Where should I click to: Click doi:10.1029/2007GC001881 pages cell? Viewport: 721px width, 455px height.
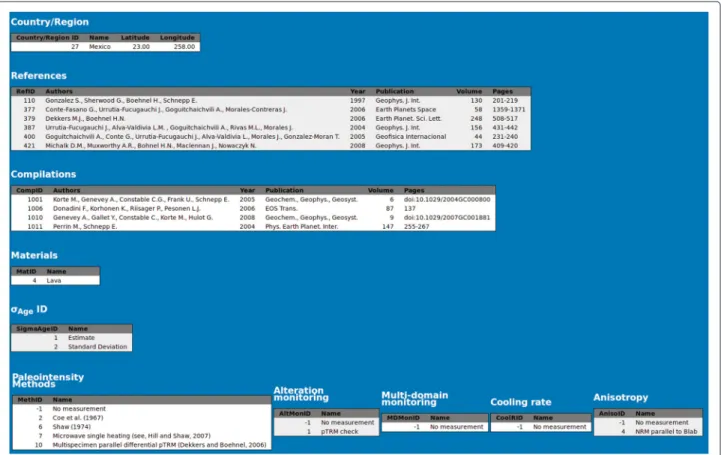tap(447, 217)
